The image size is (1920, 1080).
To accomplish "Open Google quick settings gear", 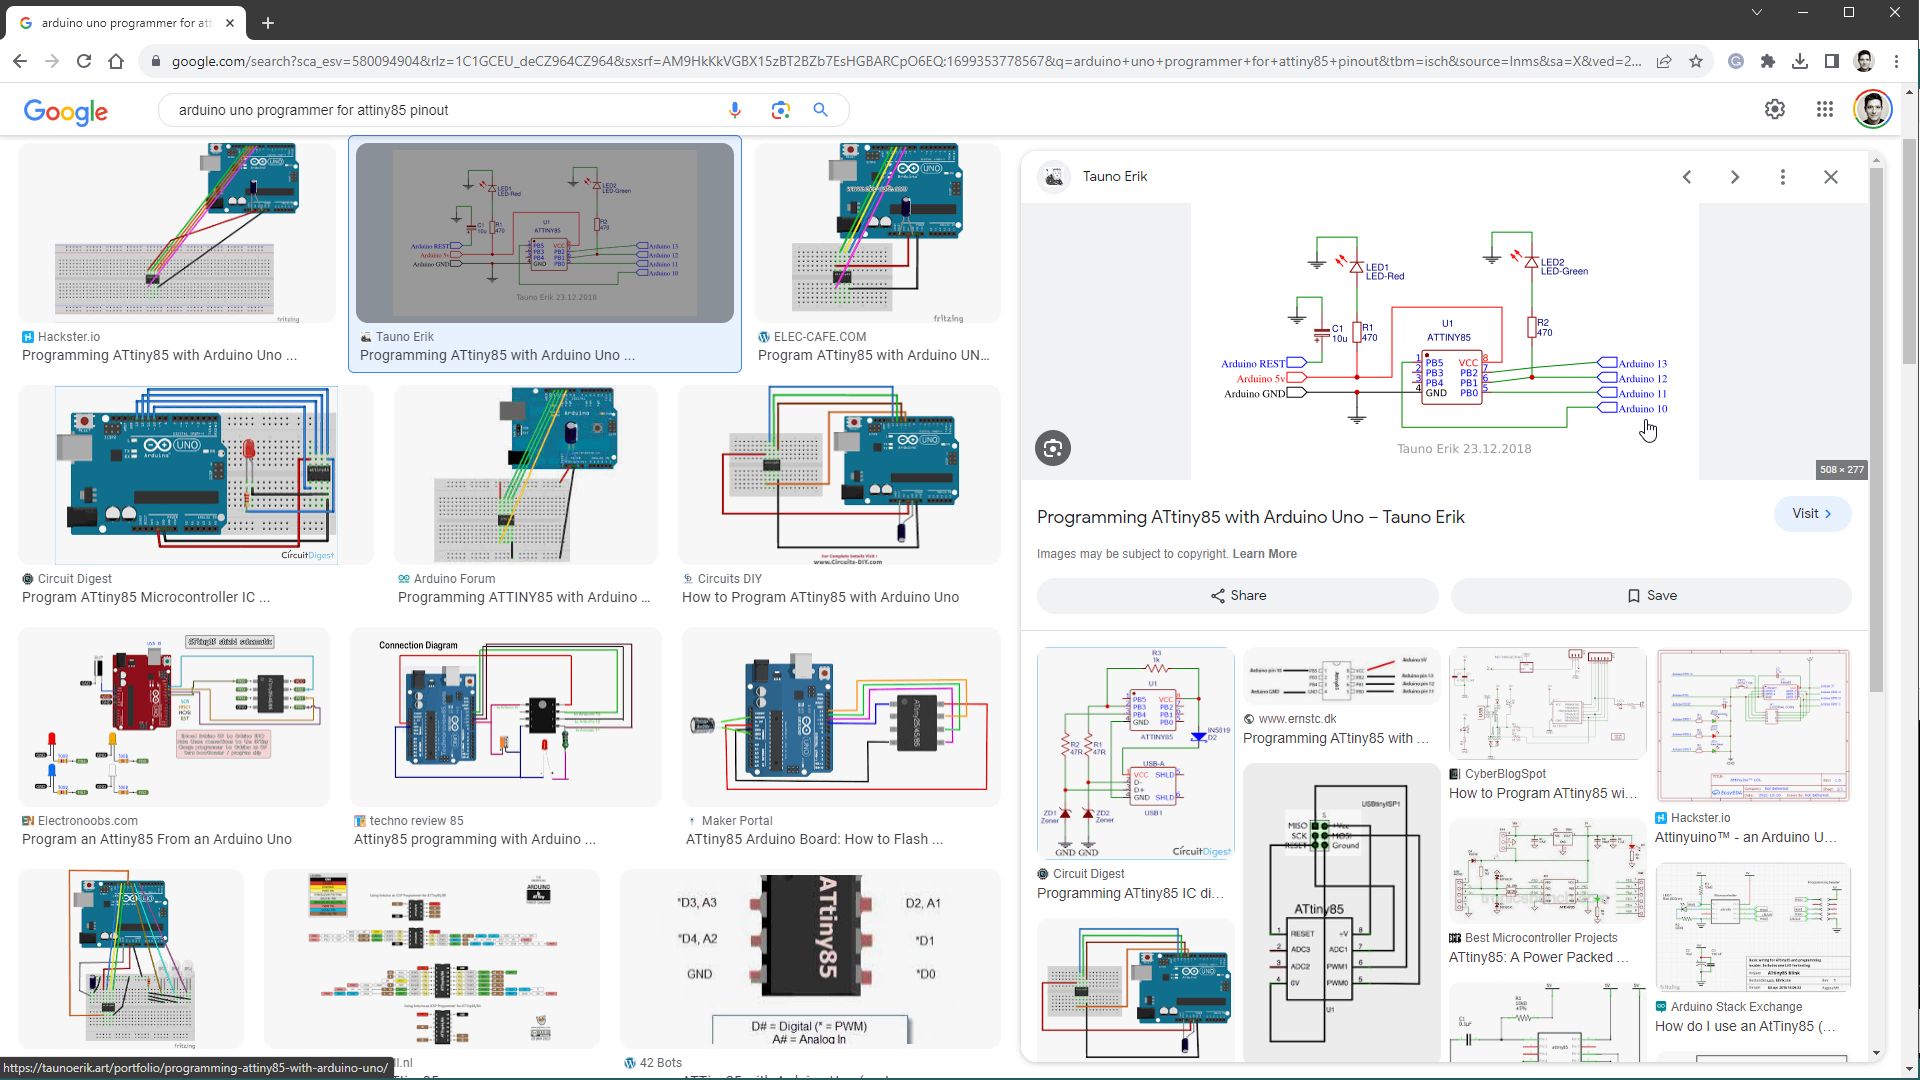I will coord(1775,110).
